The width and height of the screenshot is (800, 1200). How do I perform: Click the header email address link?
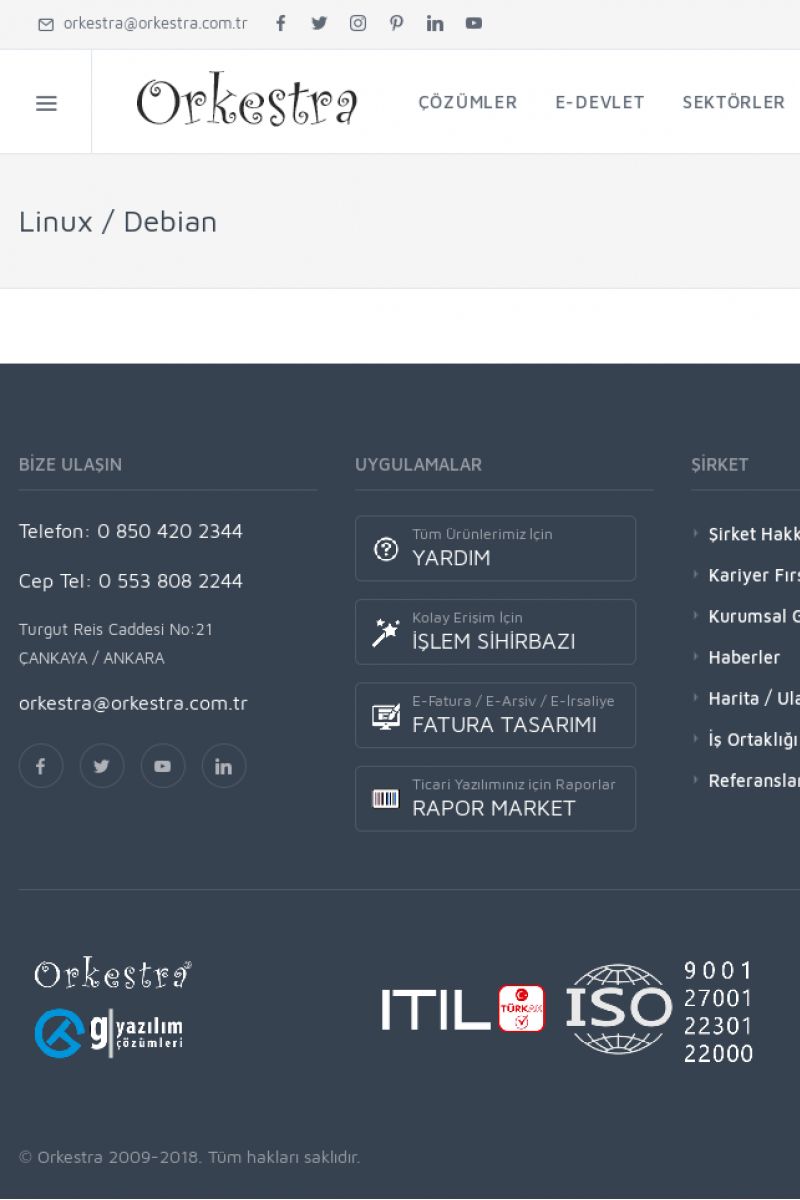coord(155,23)
